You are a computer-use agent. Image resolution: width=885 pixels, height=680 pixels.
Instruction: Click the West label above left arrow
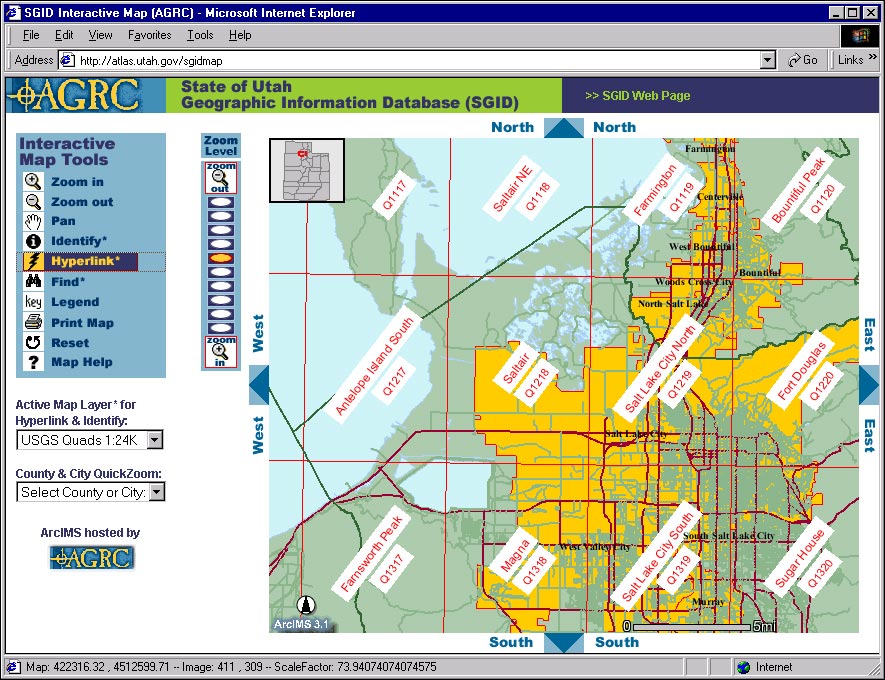[259, 333]
